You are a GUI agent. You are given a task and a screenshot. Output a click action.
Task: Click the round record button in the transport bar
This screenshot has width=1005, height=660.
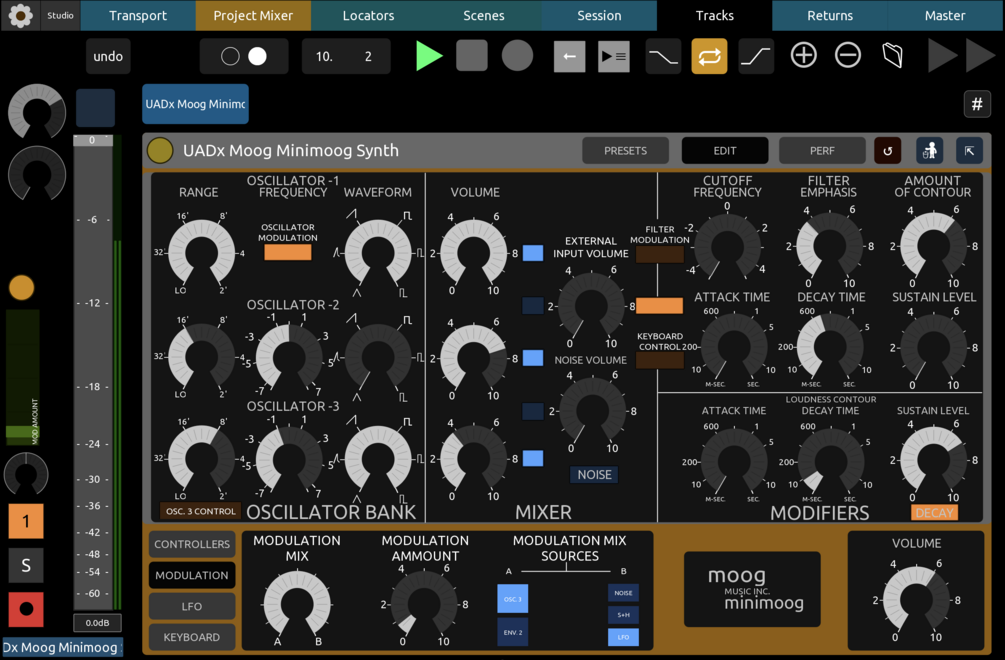(x=517, y=56)
